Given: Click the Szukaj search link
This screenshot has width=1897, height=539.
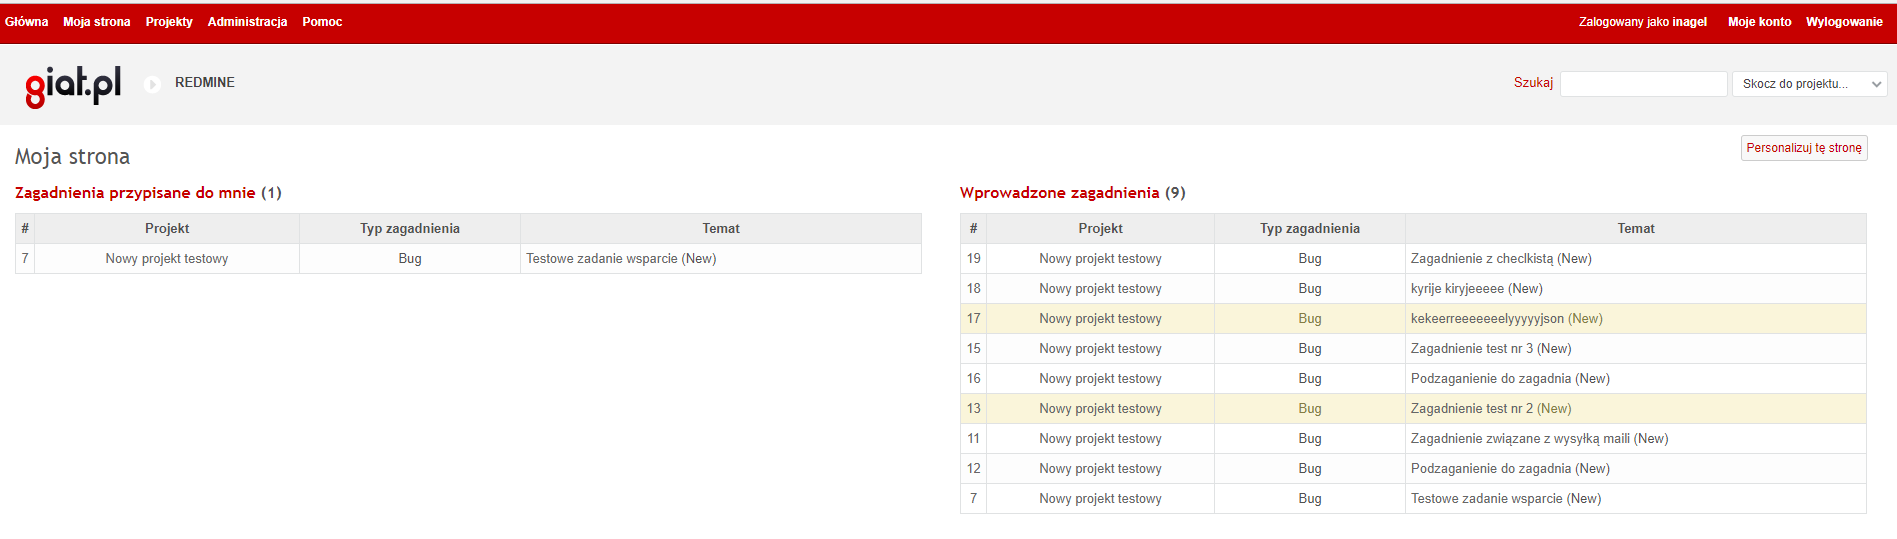Looking at the screenshot, I should click(1533, 83).
